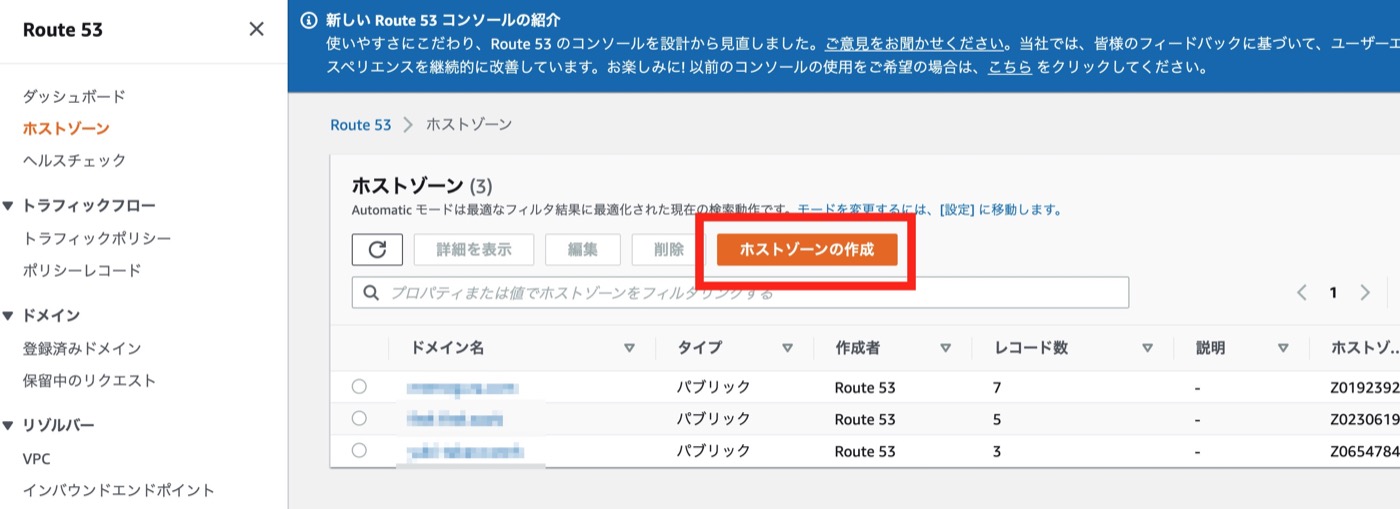Open トラフィックポリシー in sidebar
The height and width of the screenshot is (509, 1400).
coord(97,239)
